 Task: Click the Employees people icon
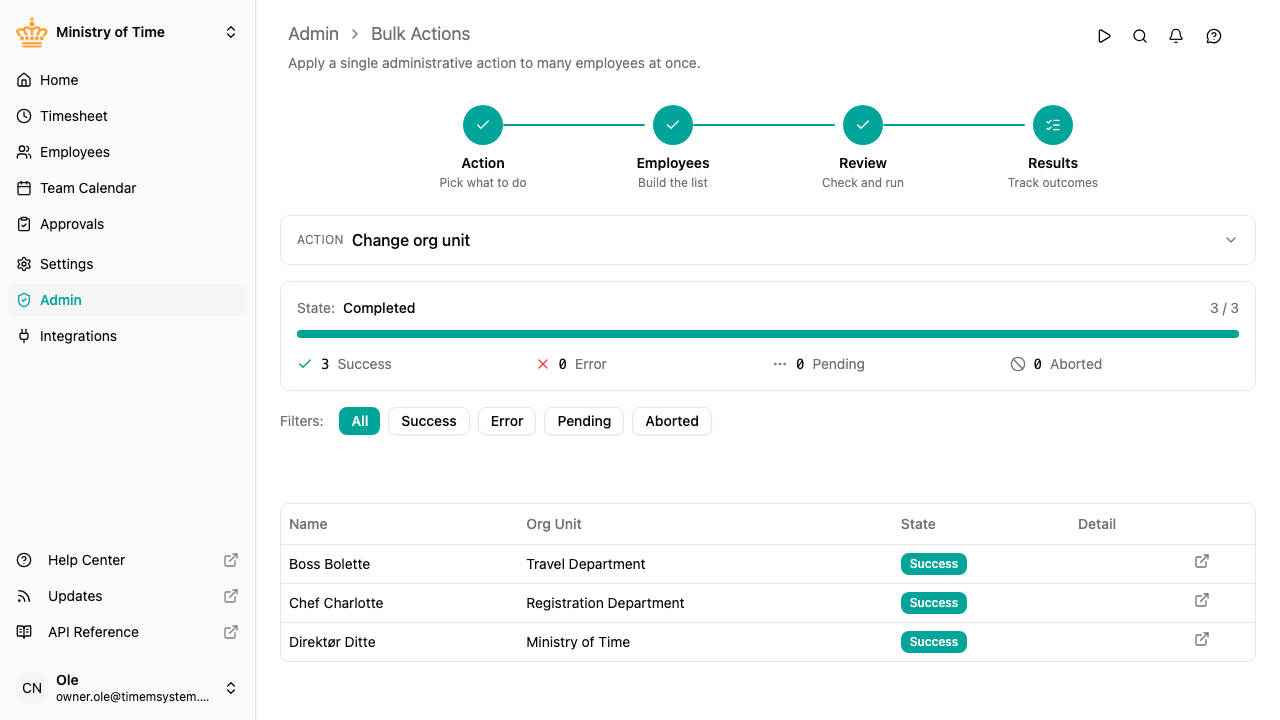24,152
